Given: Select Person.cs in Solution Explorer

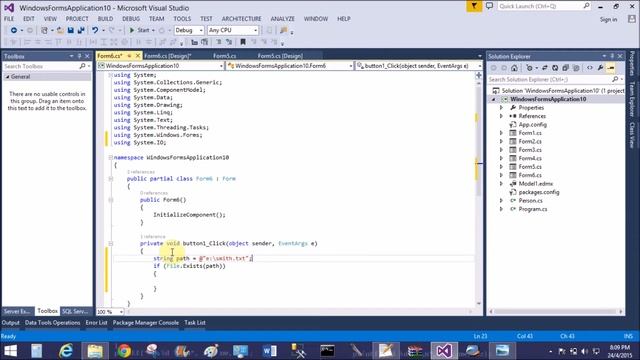Looking at the screenshot, I should tap(531, 201).
